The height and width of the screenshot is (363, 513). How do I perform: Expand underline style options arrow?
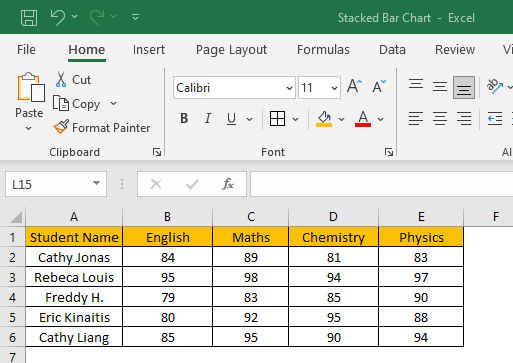[x=250, y=119]
